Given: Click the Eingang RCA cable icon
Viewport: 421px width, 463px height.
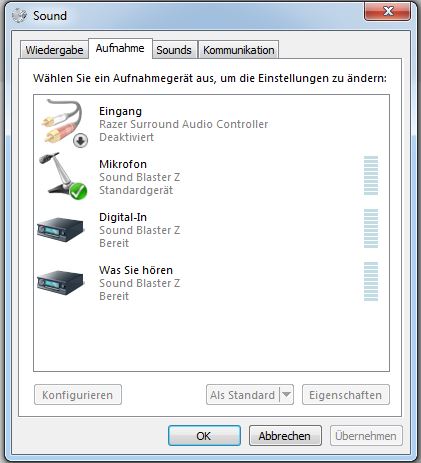Looking at the screenshot, I should point(64,123).
